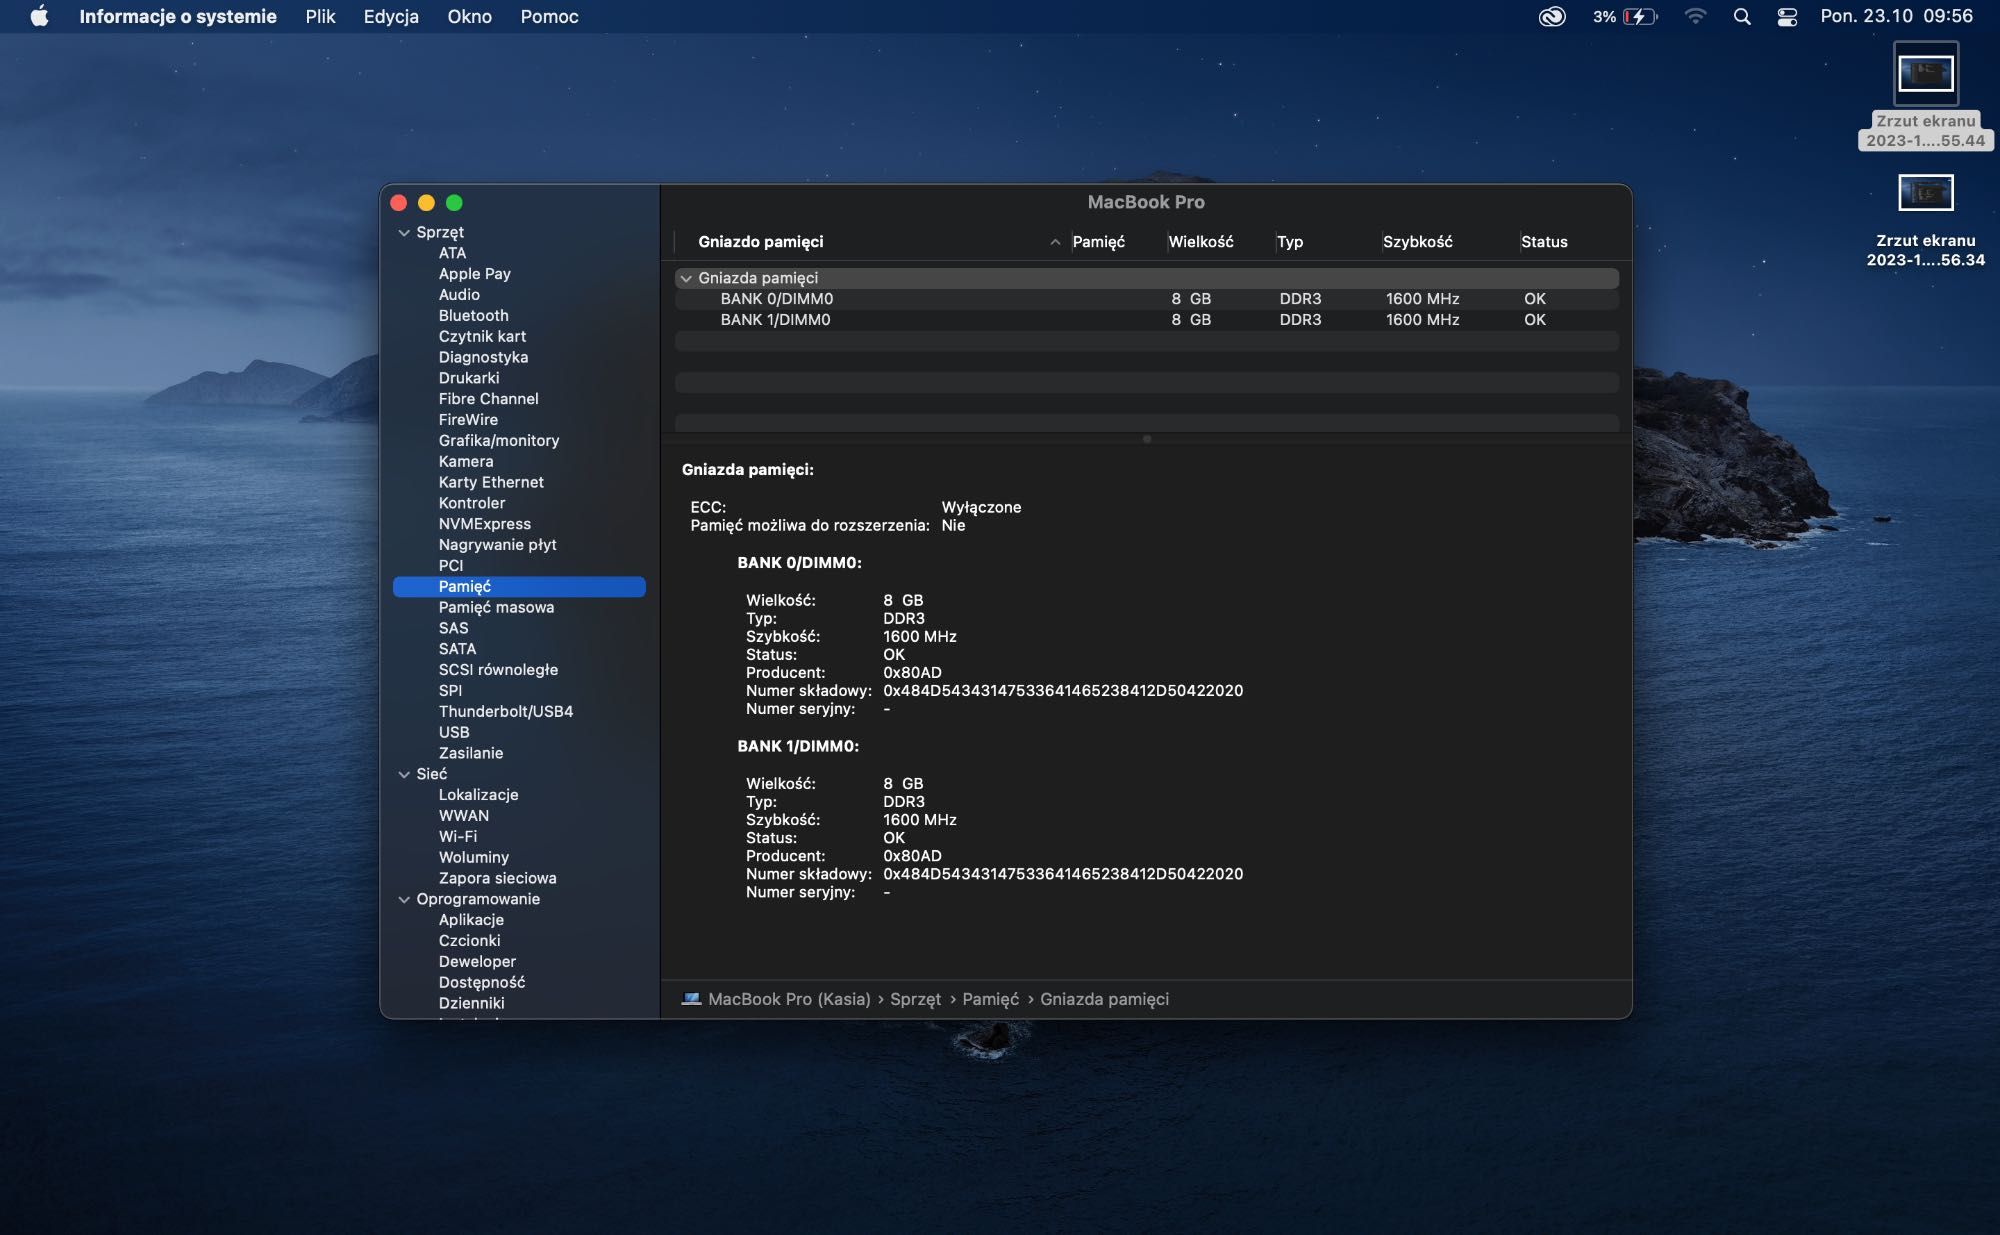
Task: Click the Creative Cloud menu bar icon
Action: [x=1552, y=16]
